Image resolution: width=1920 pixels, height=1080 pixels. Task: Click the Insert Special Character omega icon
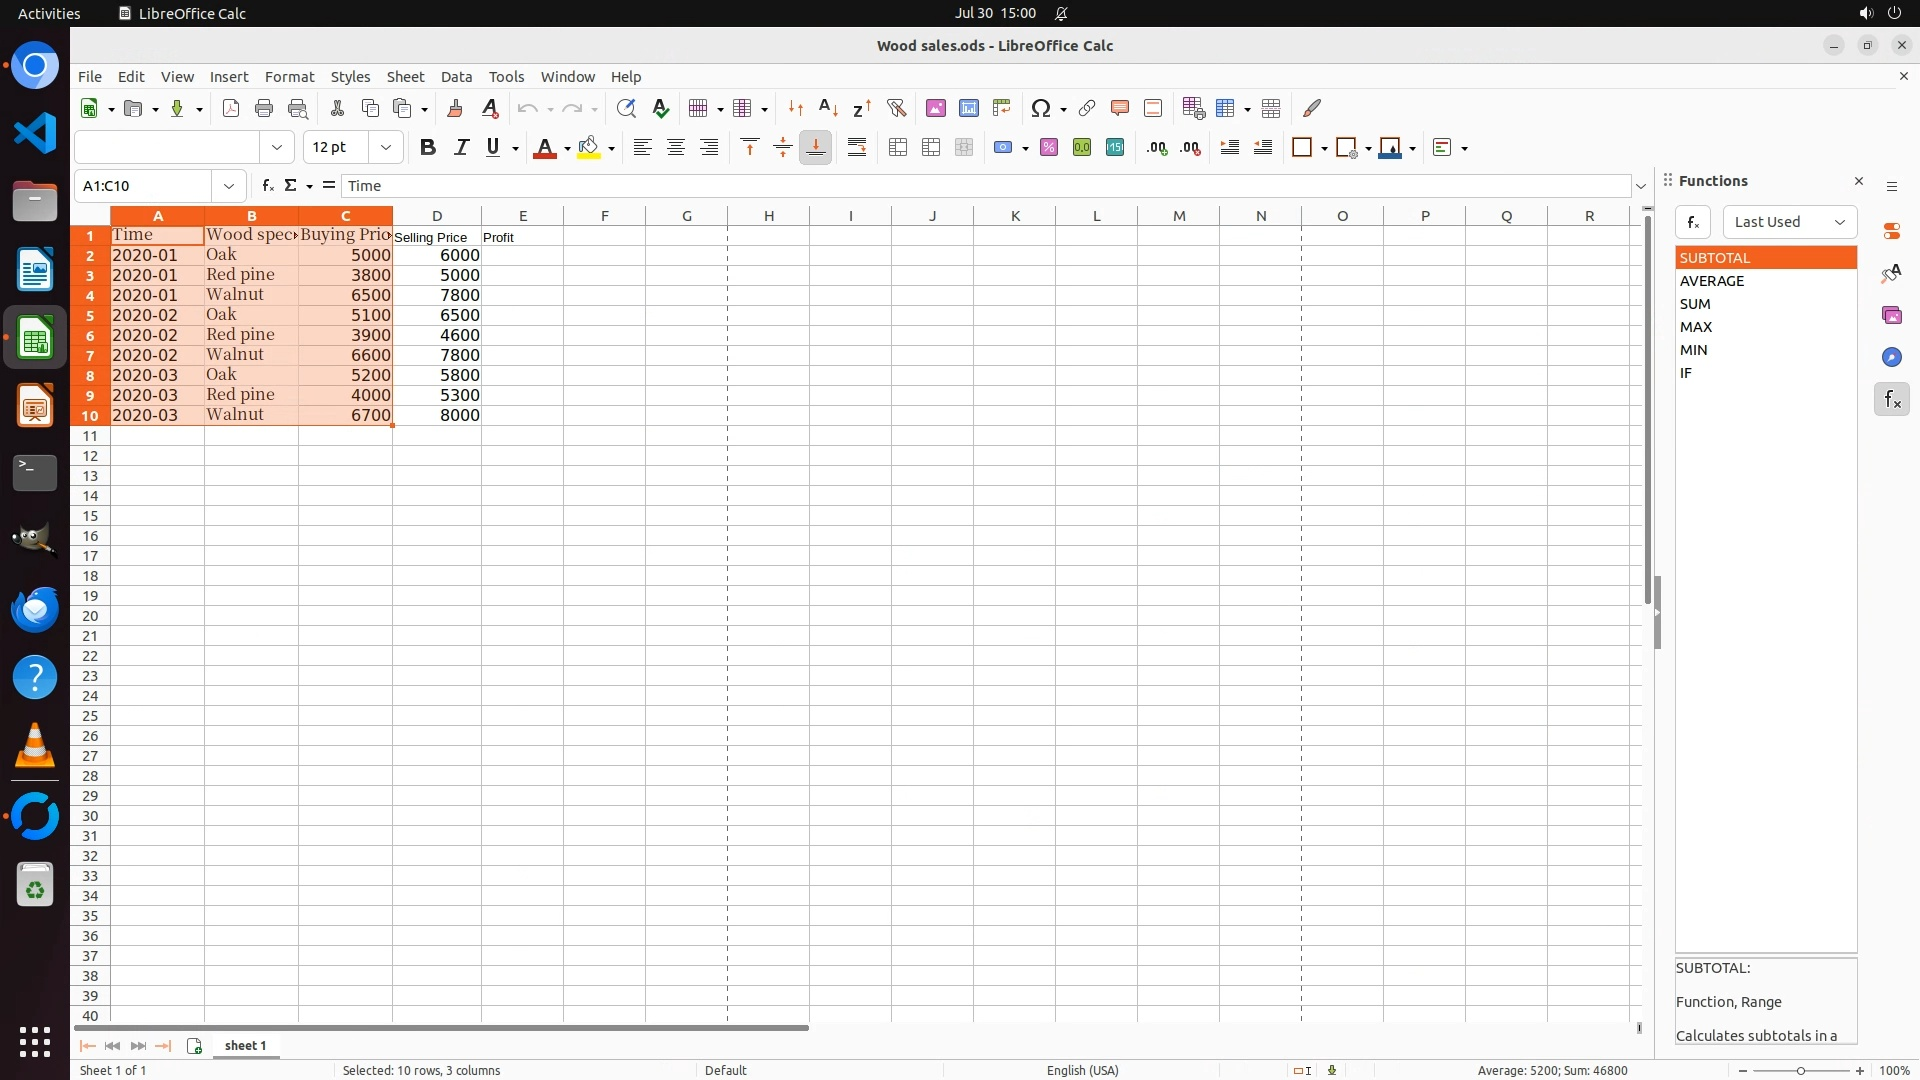[1041, 108]
